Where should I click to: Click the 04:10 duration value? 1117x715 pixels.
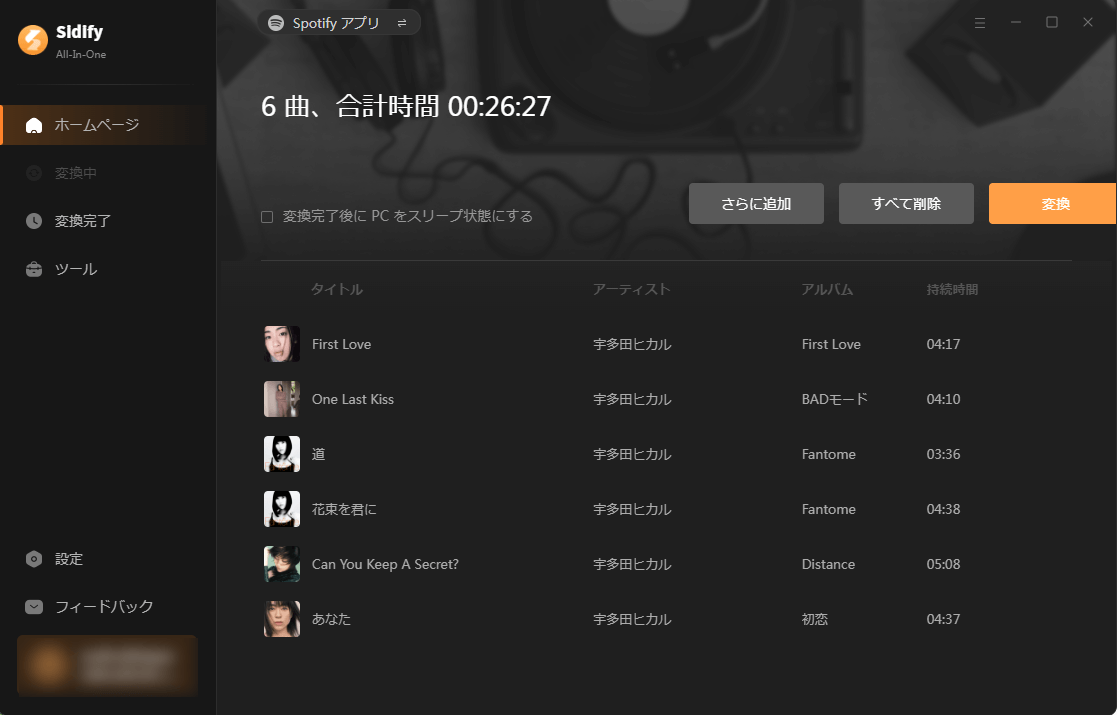[x=943, y=399]
